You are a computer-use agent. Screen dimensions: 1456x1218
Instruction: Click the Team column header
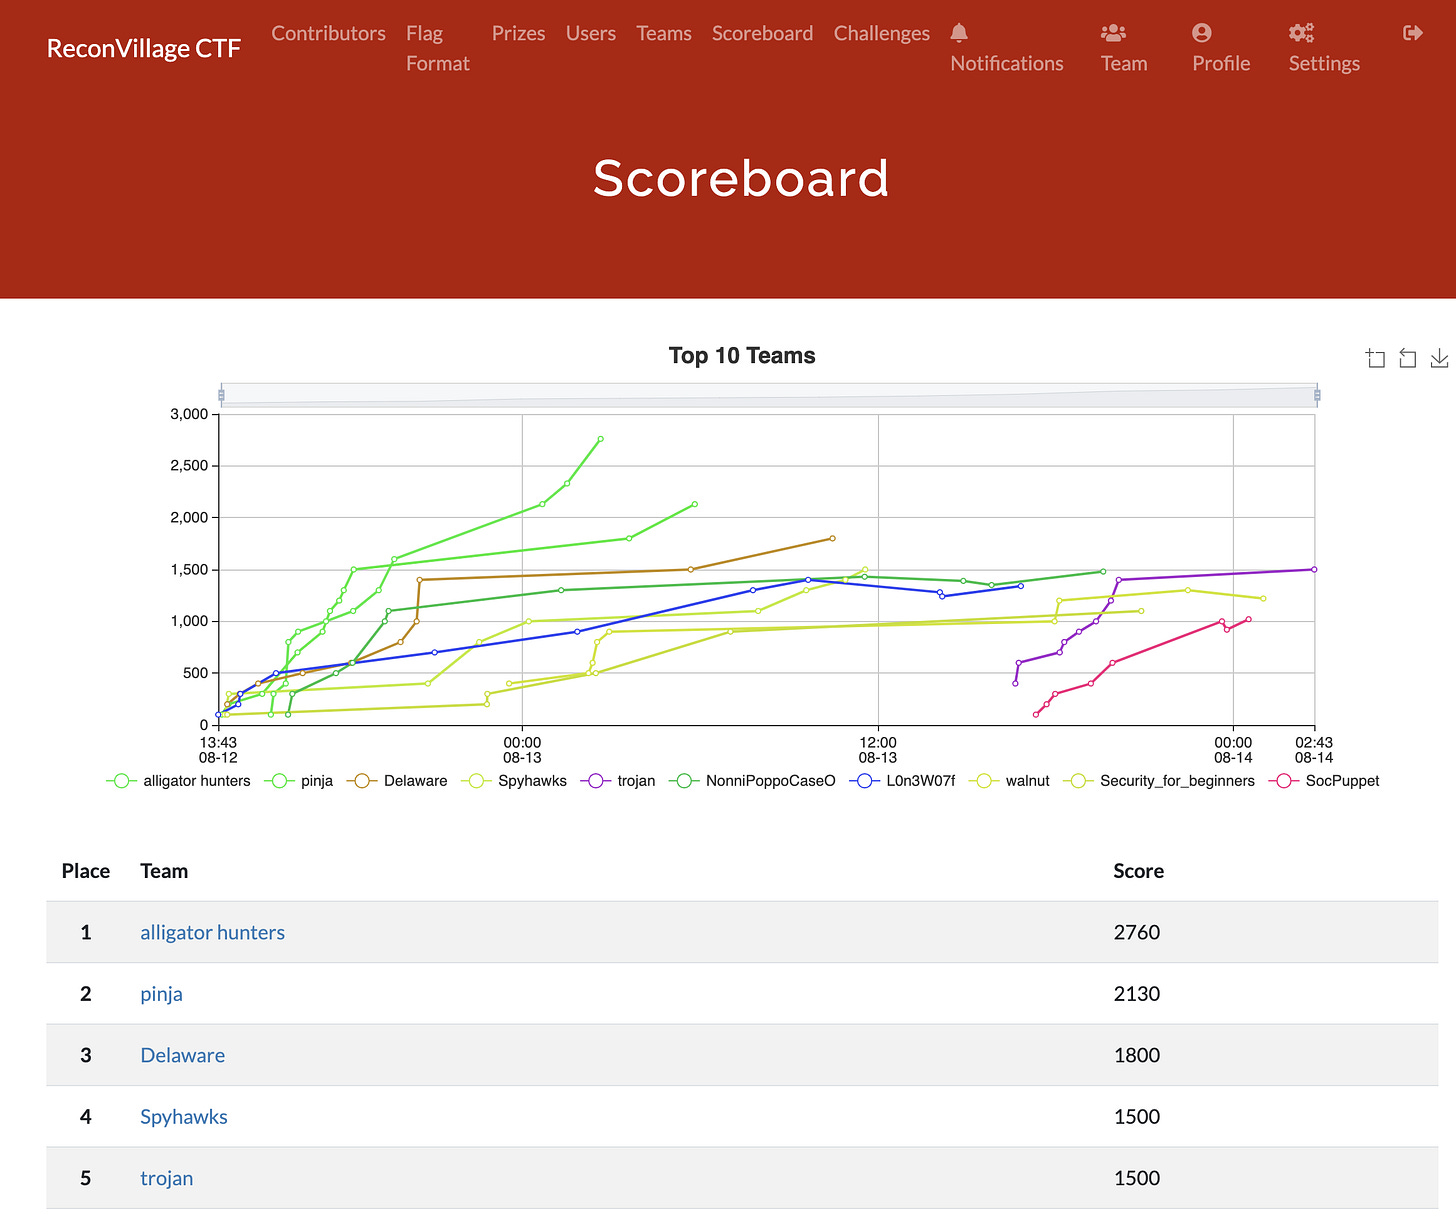[x=164, y=871]
